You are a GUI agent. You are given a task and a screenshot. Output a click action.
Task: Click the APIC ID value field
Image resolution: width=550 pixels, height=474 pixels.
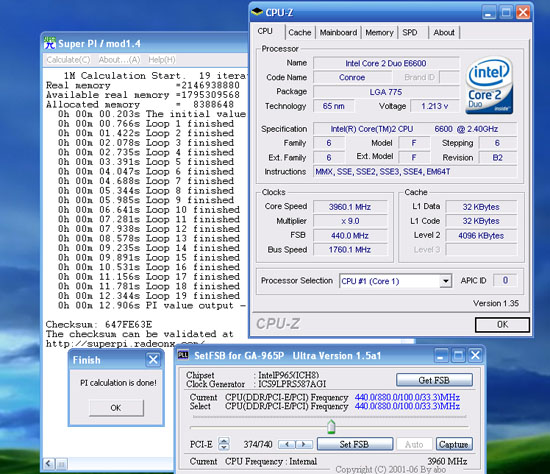[x=505, y=280]
